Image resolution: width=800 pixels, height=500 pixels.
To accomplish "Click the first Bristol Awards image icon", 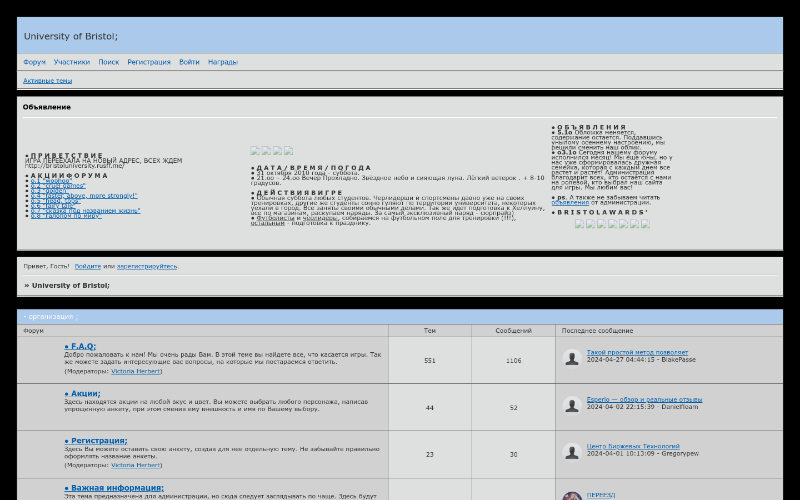I will [580, 224].
